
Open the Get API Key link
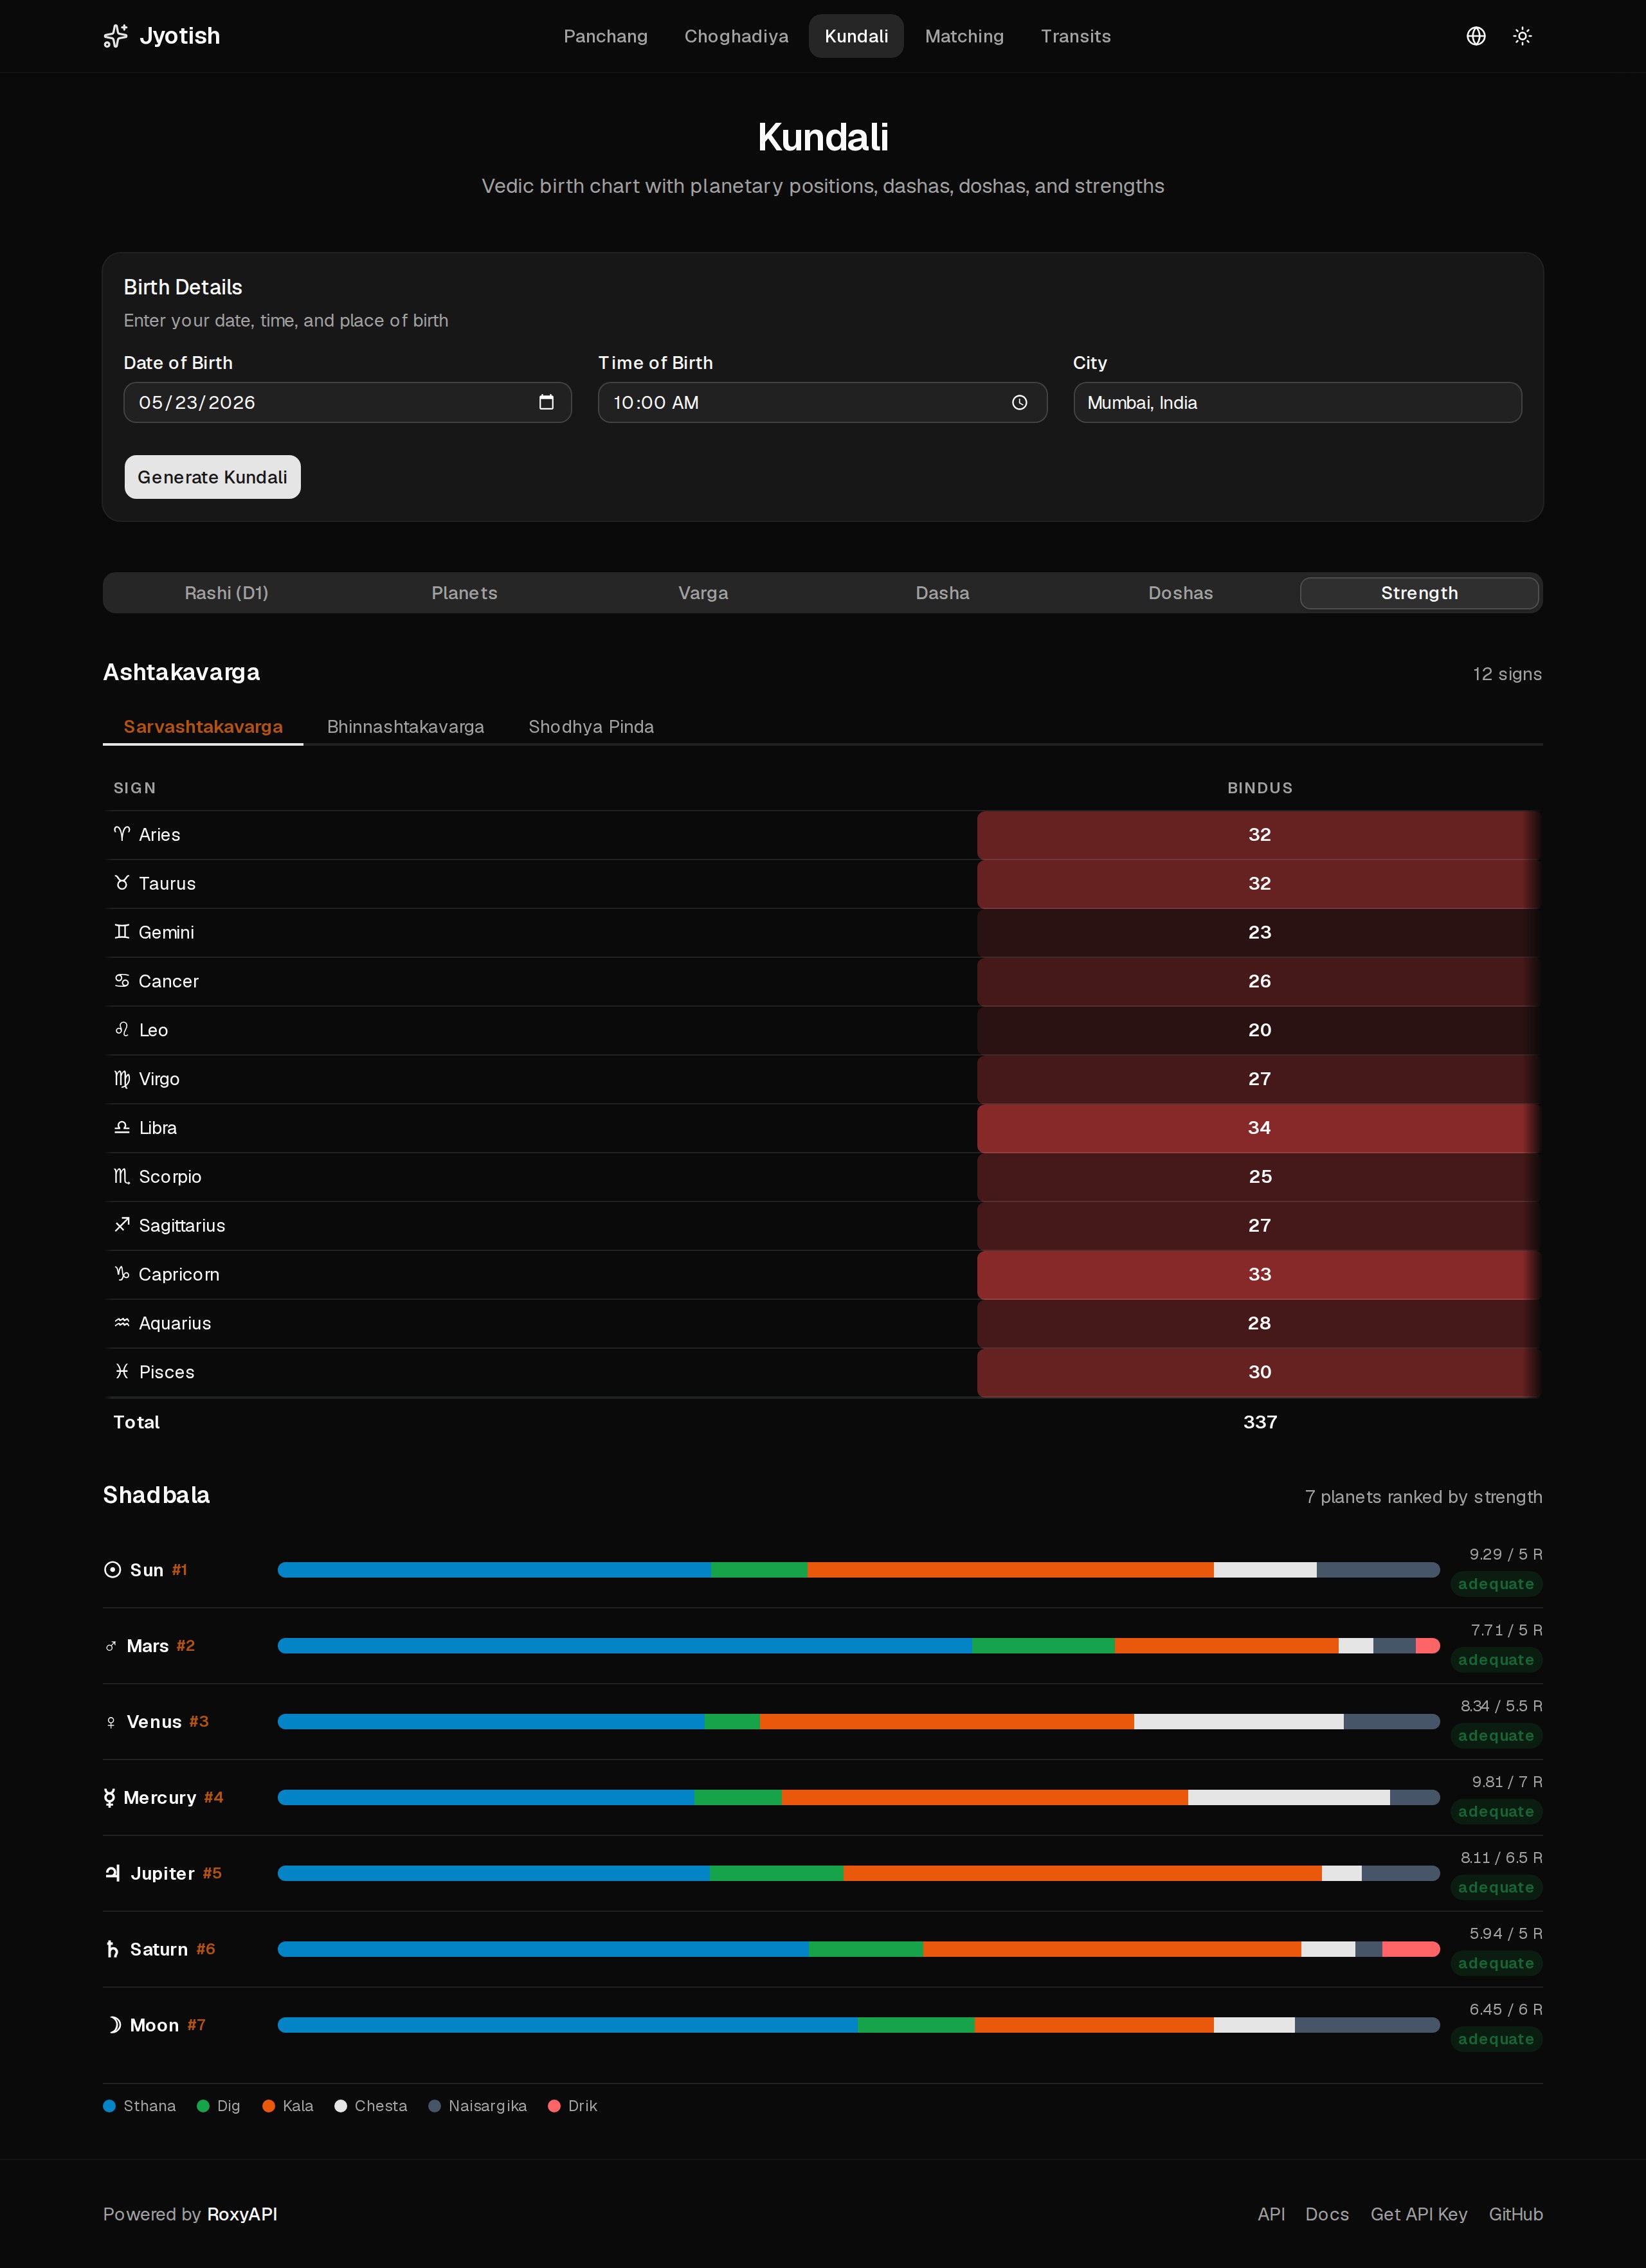click(x=1419, y=2214)
